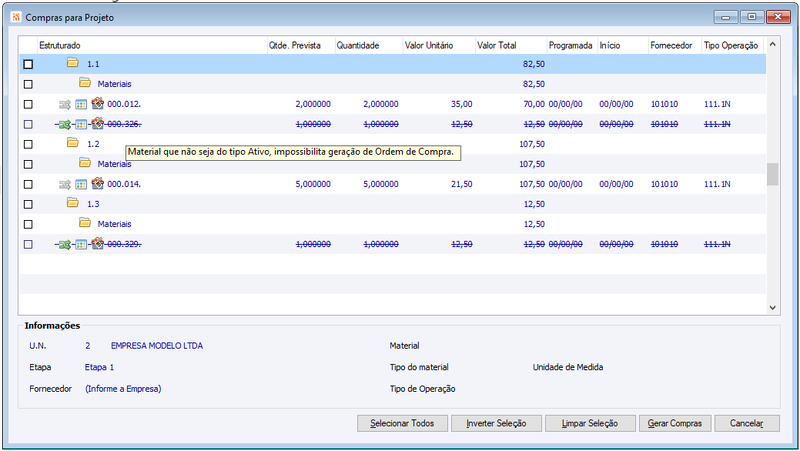Viewport: 800px width, 451px height.
Task: Click the 5,000000 Qtde. Prevista cell
Action: [313, 184]
